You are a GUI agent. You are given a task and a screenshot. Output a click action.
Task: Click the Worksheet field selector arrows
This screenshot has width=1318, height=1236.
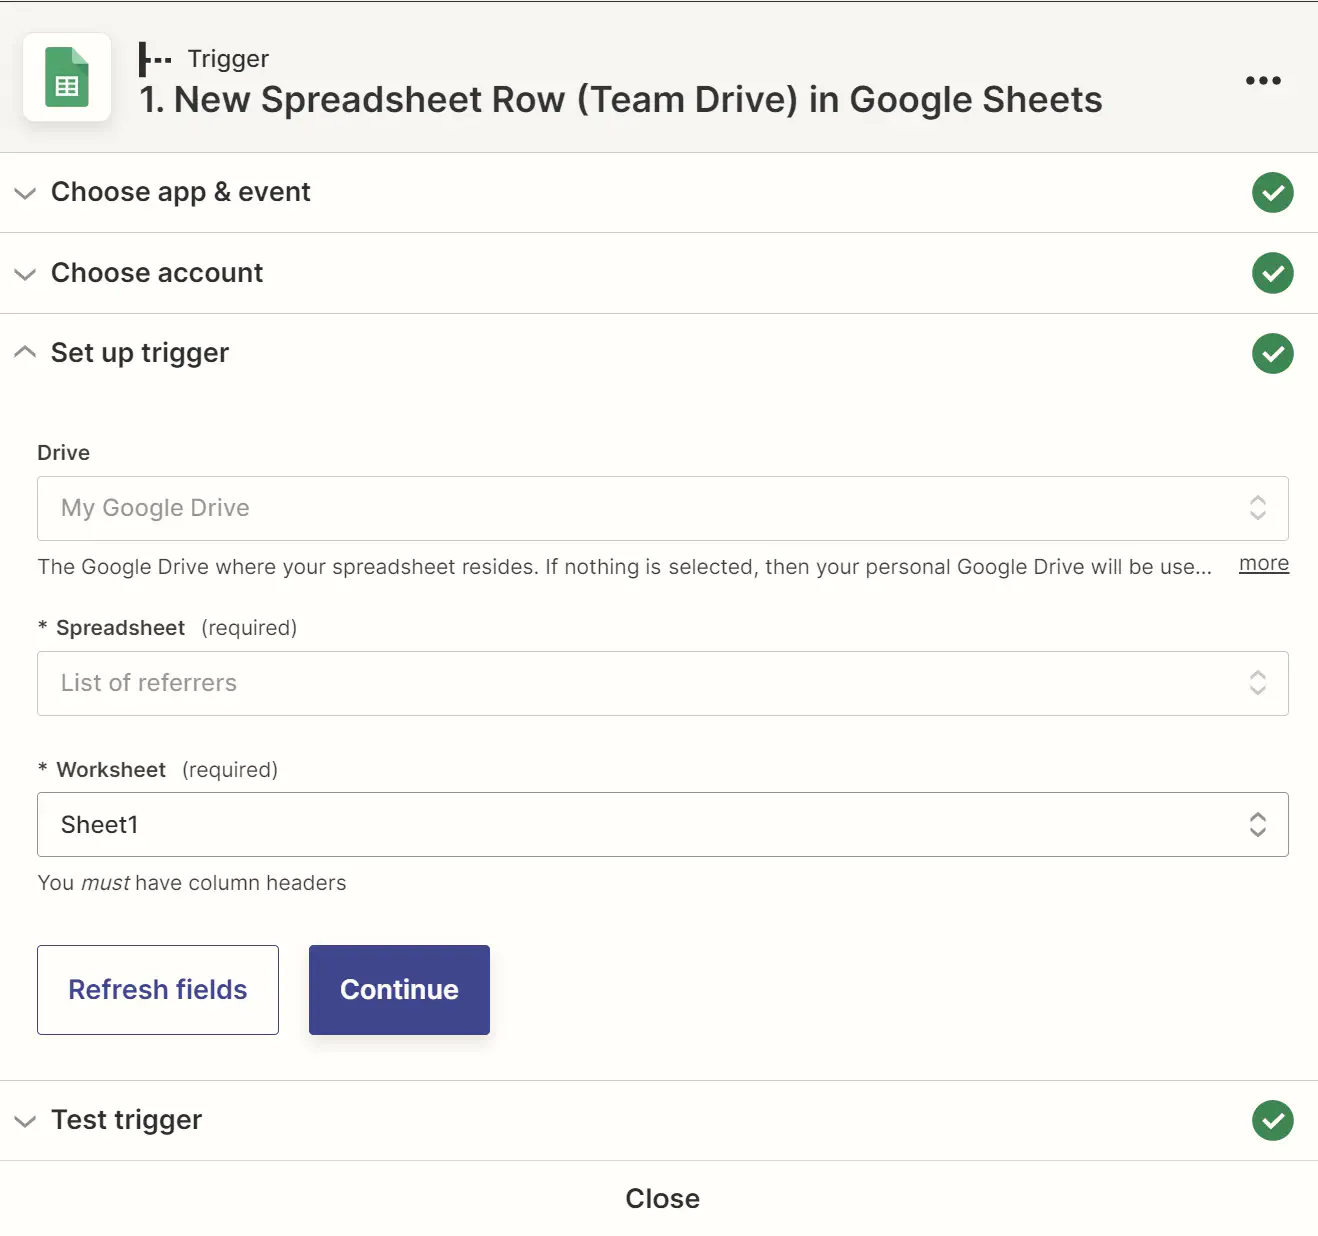click(1258, 824)
